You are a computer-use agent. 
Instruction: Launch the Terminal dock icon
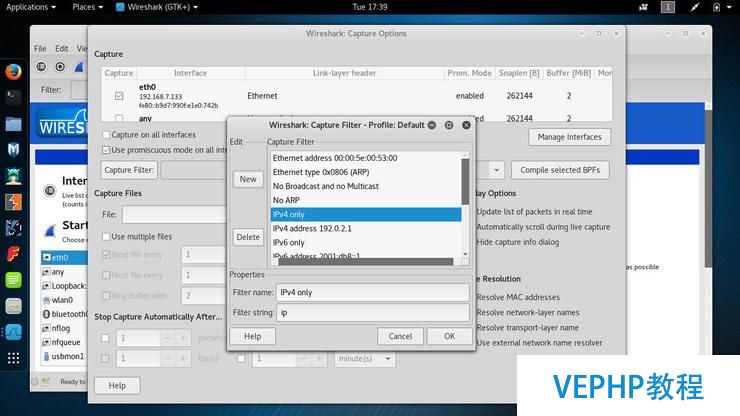point(13,98)
